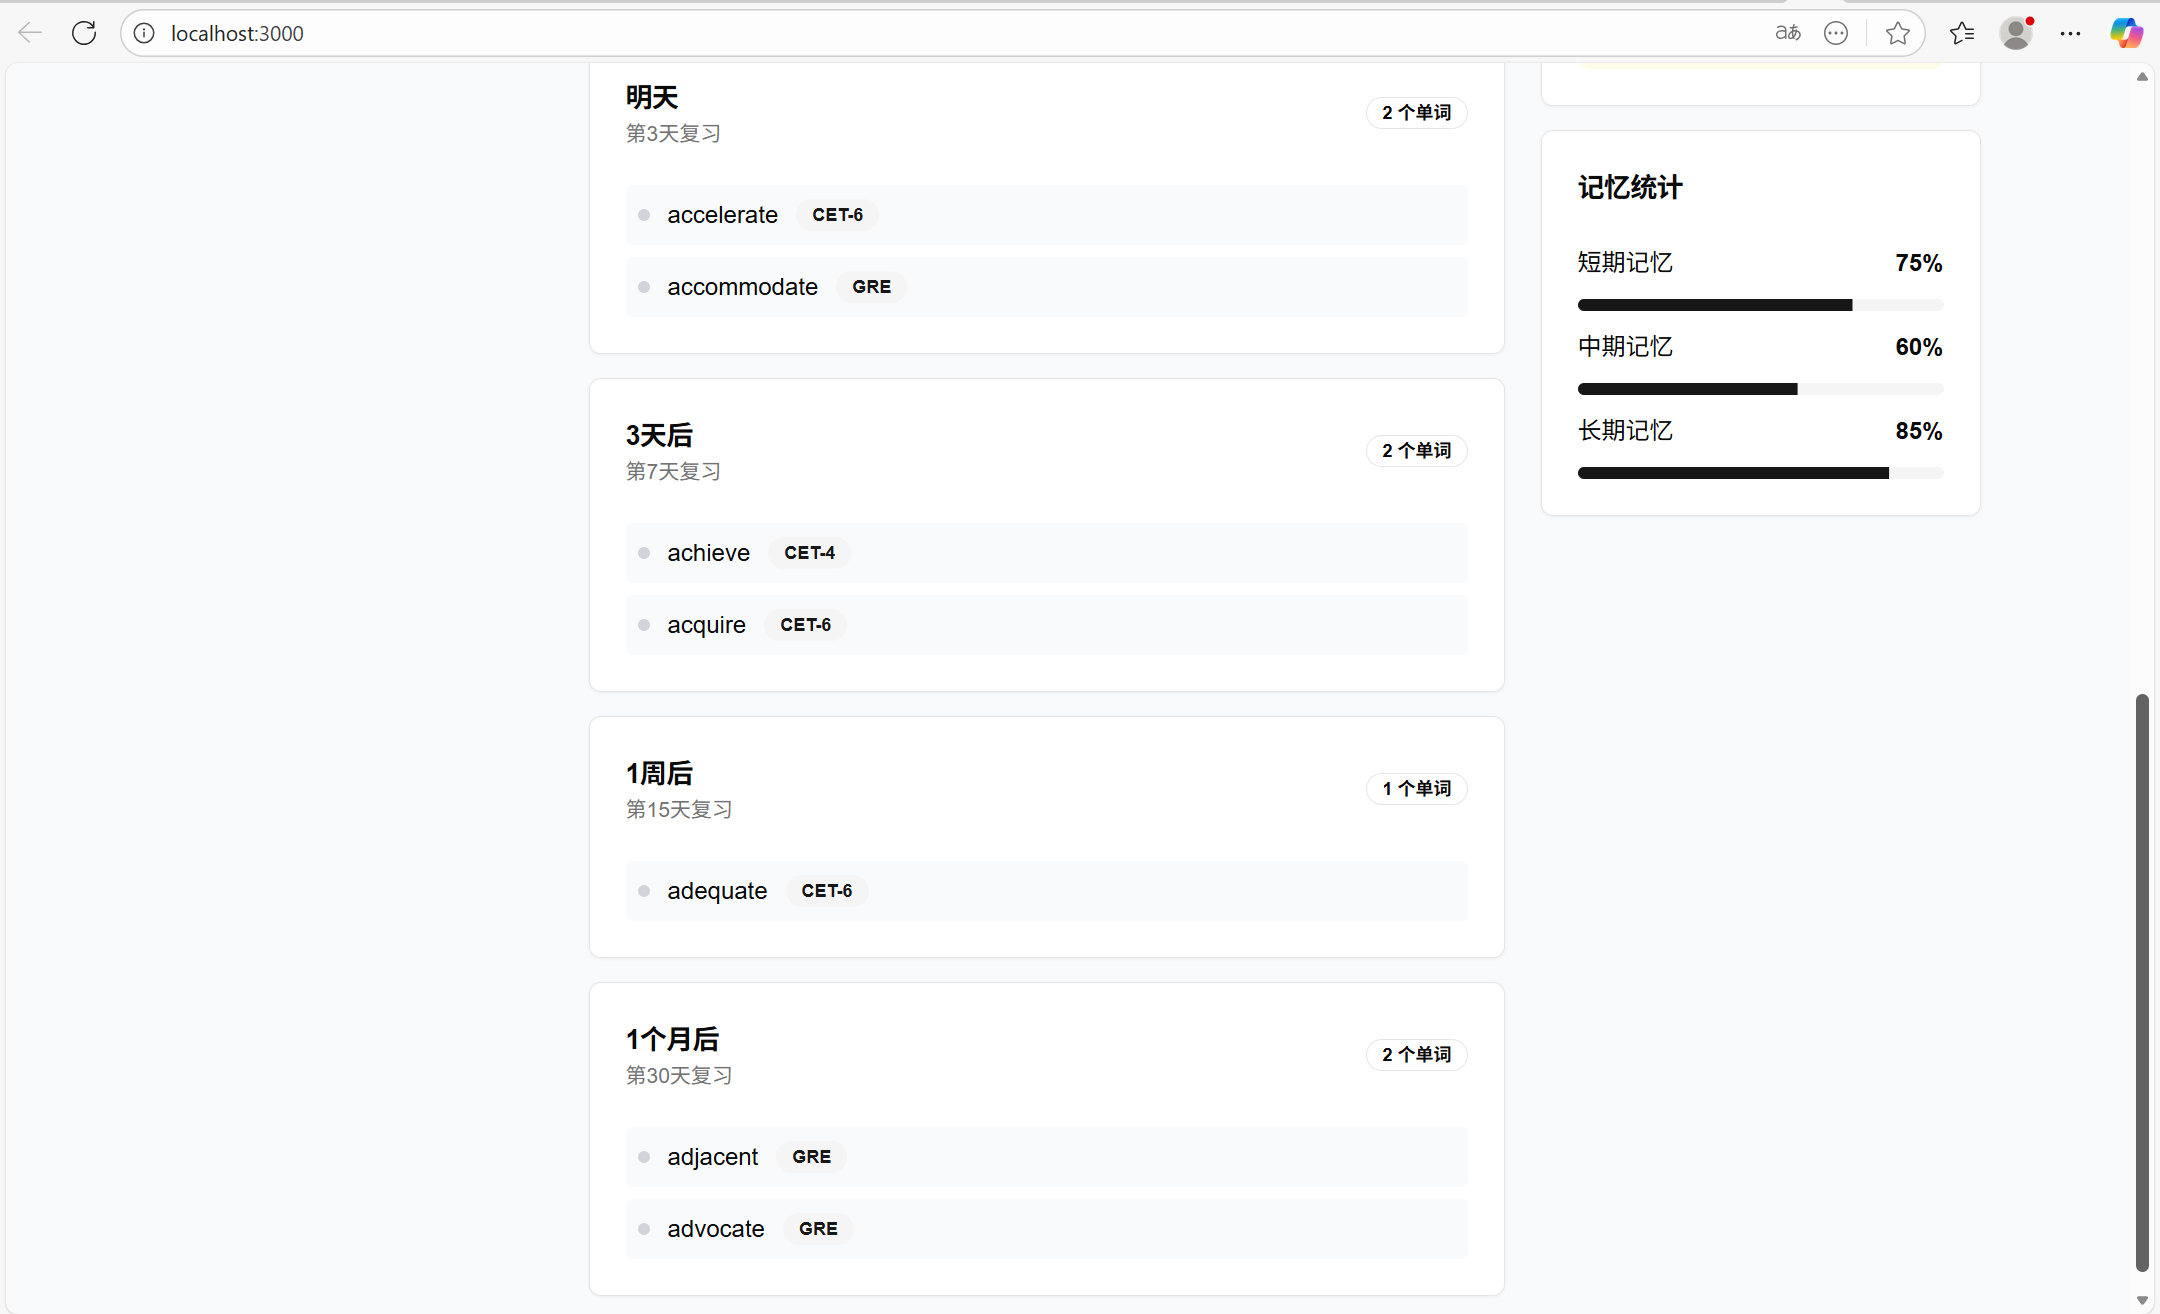Select the word entry adequate
The height and width of the screenshot is (1314, 2160).
click(1046, 890)
